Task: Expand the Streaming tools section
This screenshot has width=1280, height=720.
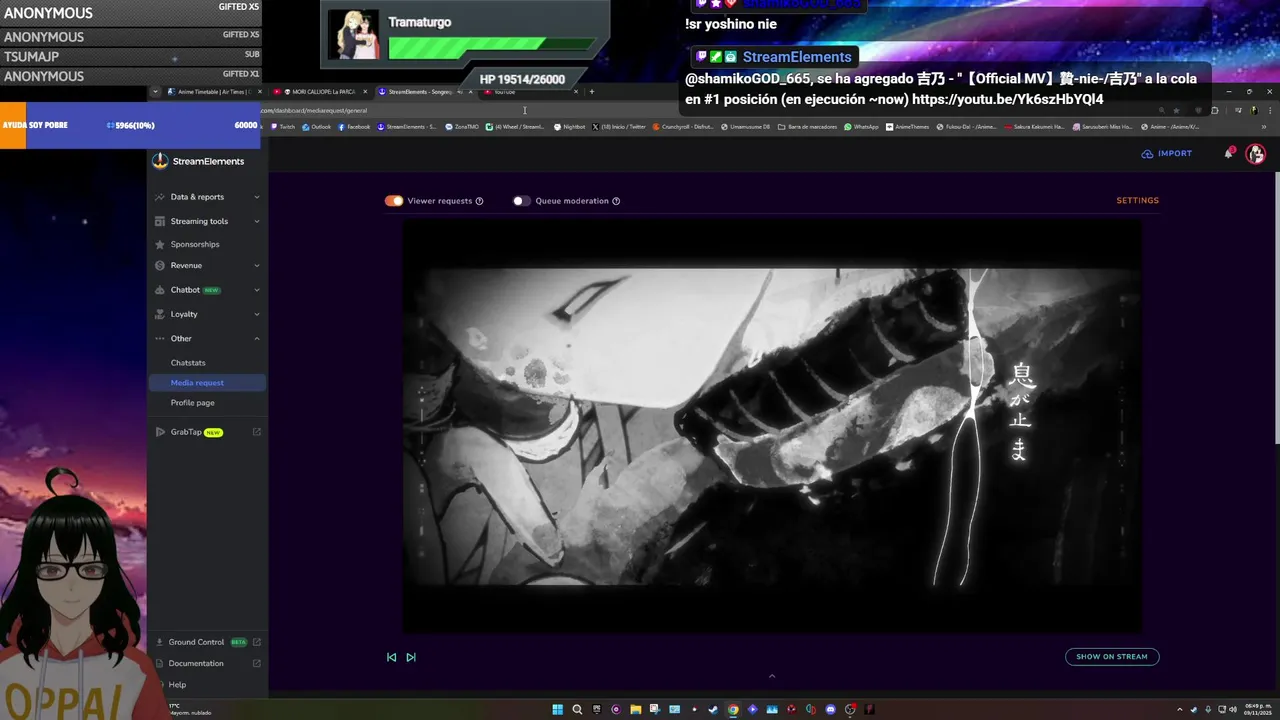Action: coord(257,221)
